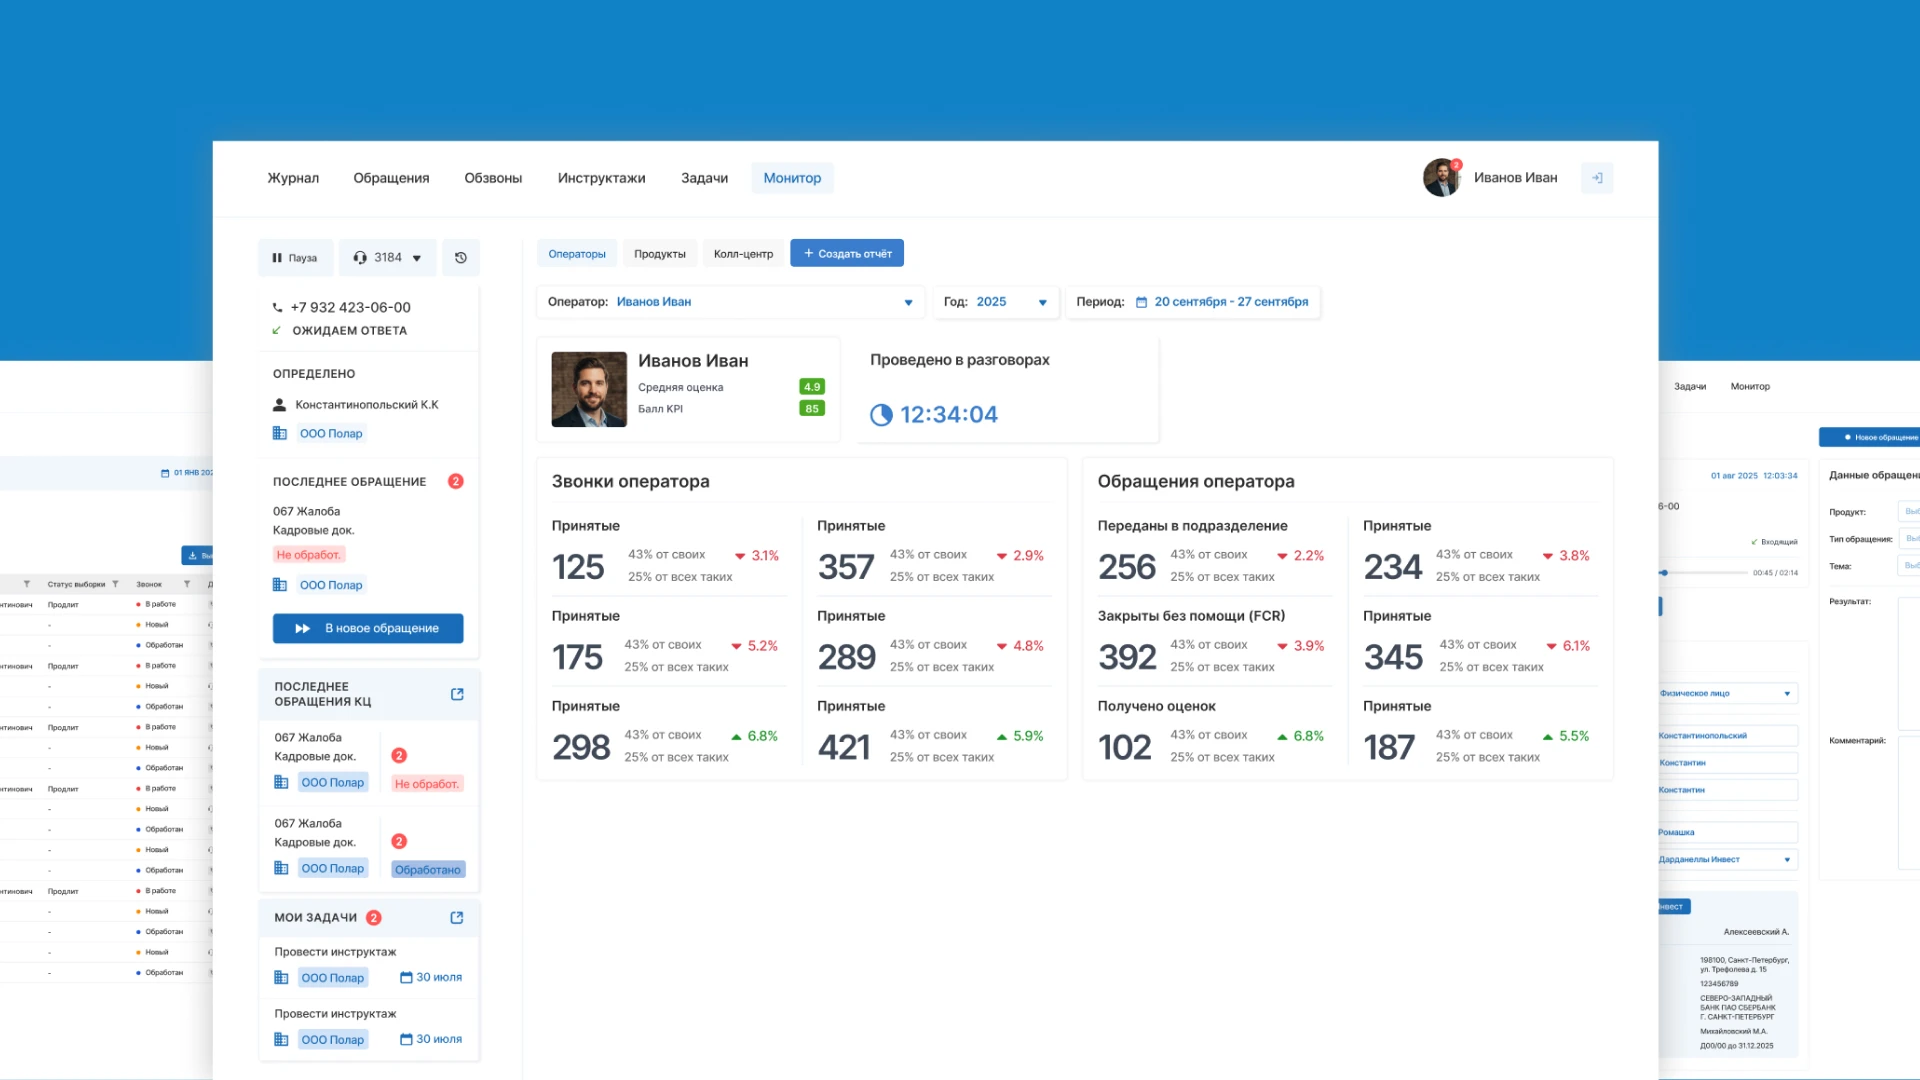
Task: Click the operator photo of Иванов Иван
Action: coord(589,389)
